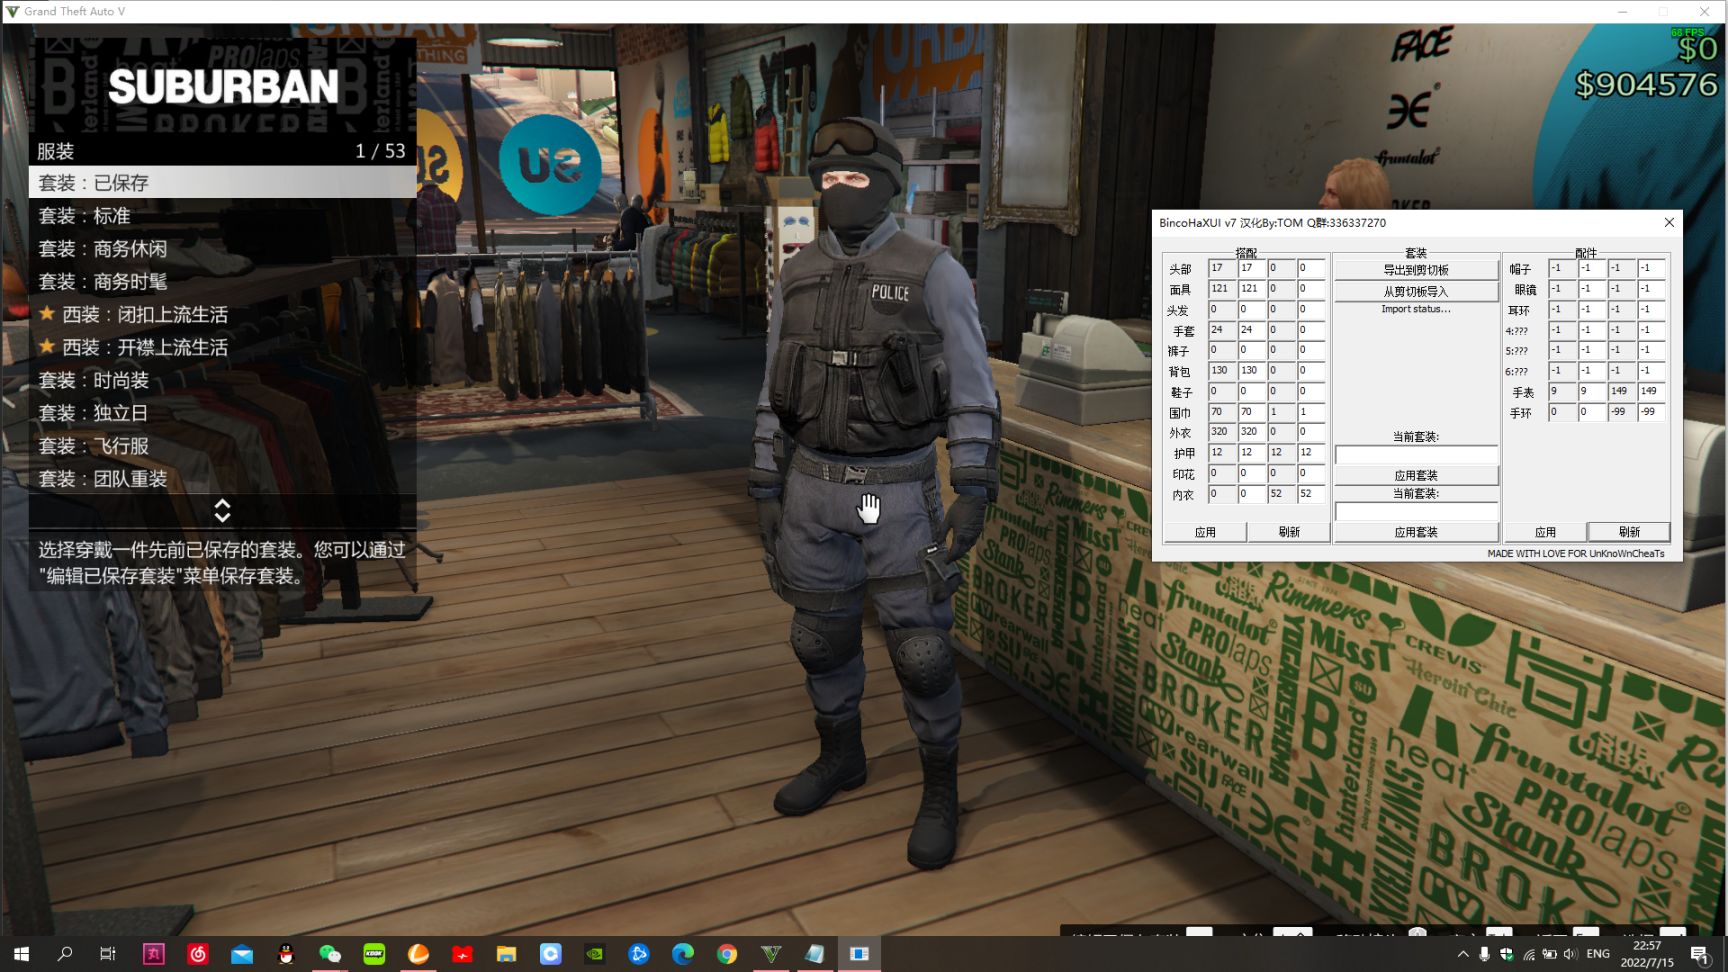Open the Mail app from taskbar
1728x972 pixels.
click(x=242, y=954)
